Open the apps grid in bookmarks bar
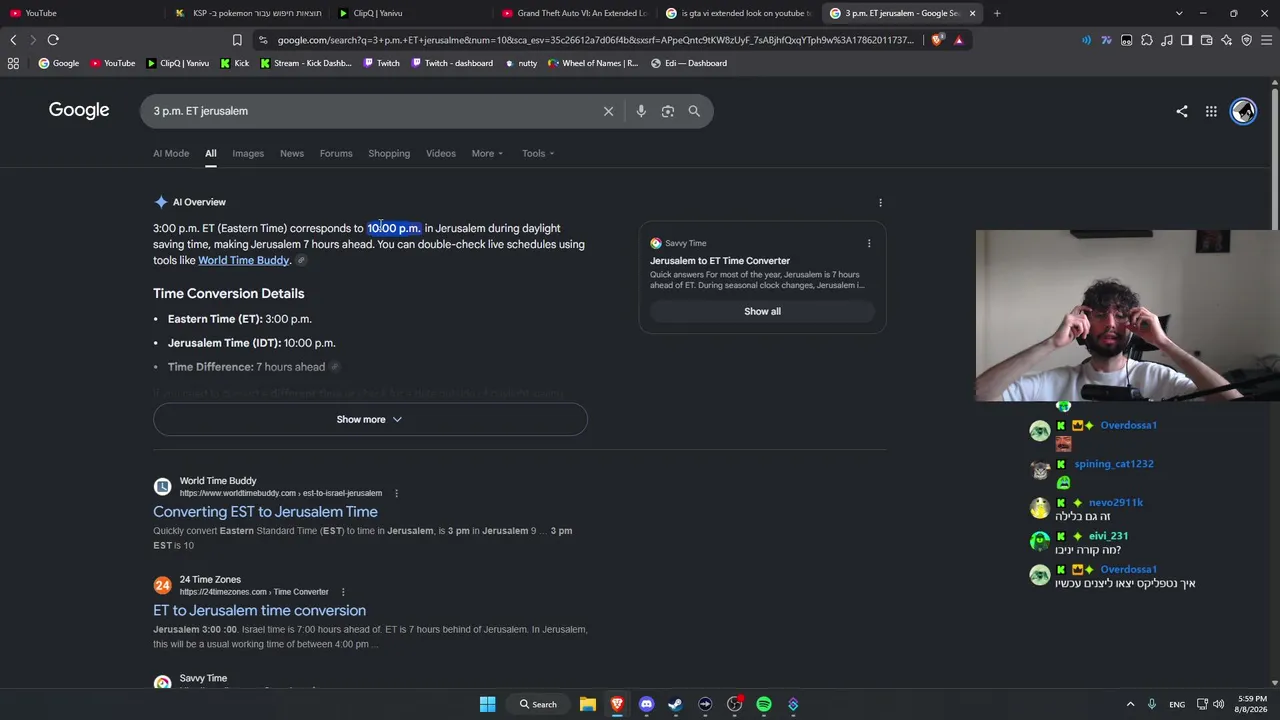Image resolution: width=1280 pixels, height=720 pixels. coord(13,63)
